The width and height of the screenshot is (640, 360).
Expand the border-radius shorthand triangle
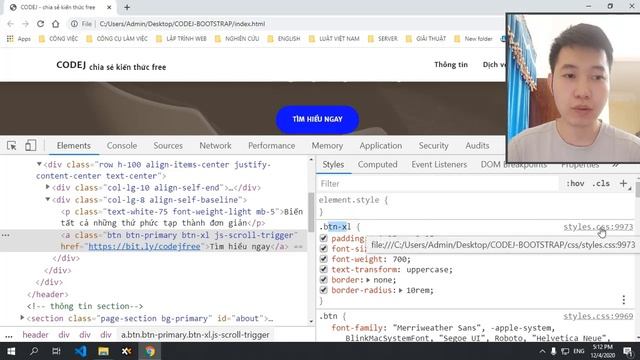click(x=401, y=291)
